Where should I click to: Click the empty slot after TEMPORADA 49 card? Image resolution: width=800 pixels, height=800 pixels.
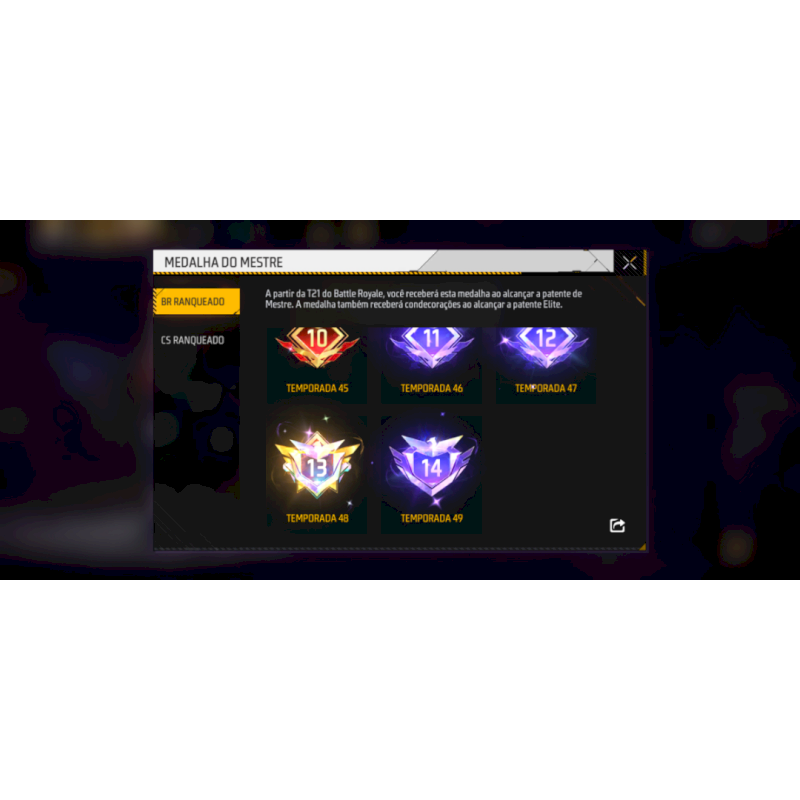[x=545, y=475]
